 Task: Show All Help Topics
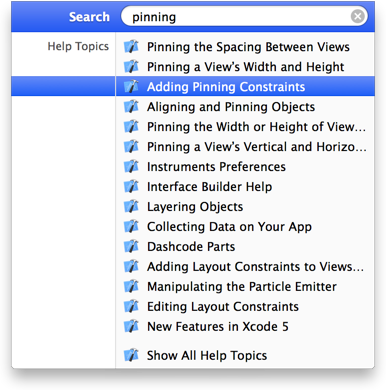[245, 355]
